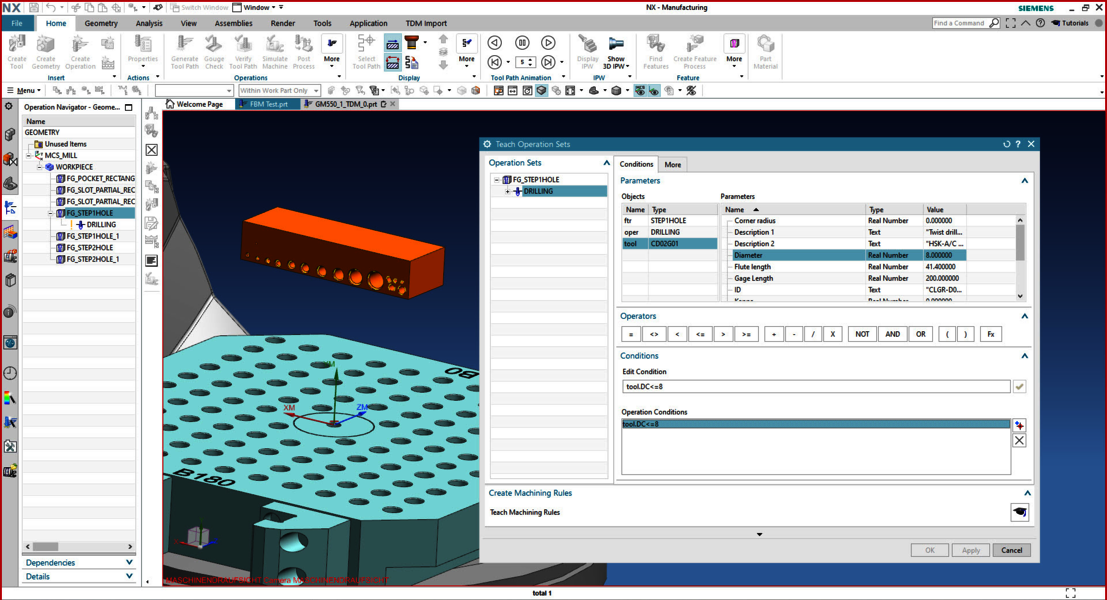Click the OK button in dialog
The width and height of the screenshot is (1107, 600).
click(930, 551)
